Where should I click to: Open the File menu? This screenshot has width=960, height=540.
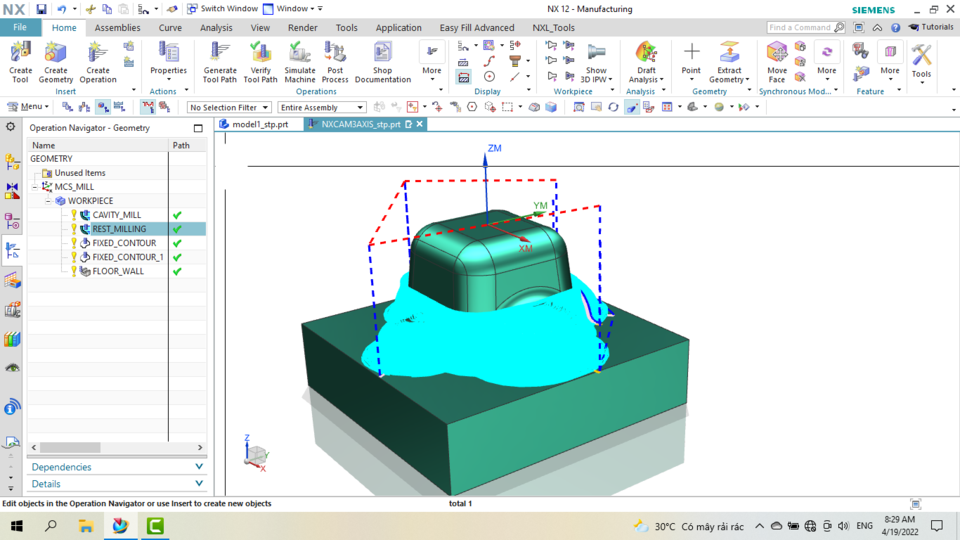click(20, 28)
